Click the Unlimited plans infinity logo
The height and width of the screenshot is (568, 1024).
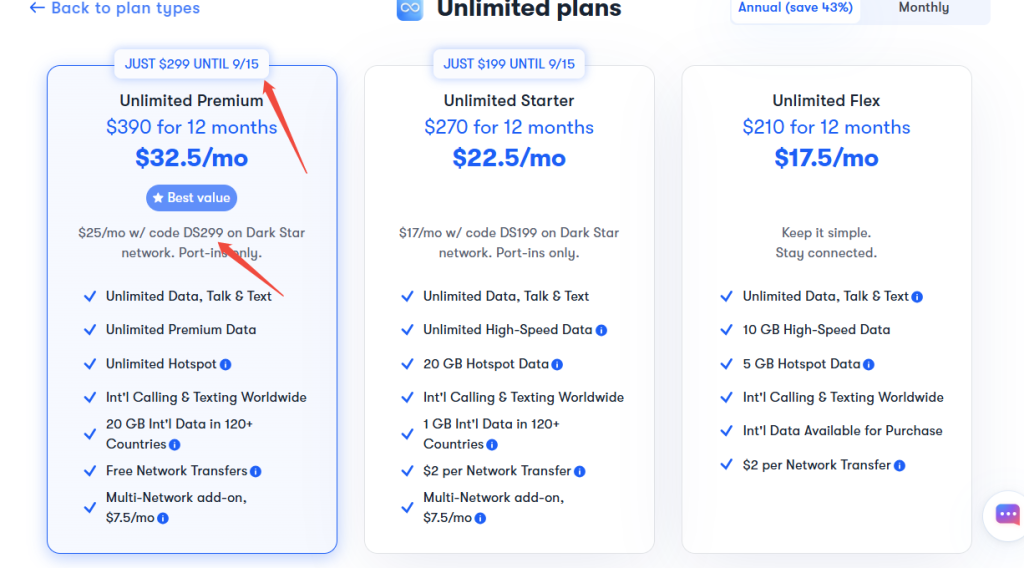410,9
